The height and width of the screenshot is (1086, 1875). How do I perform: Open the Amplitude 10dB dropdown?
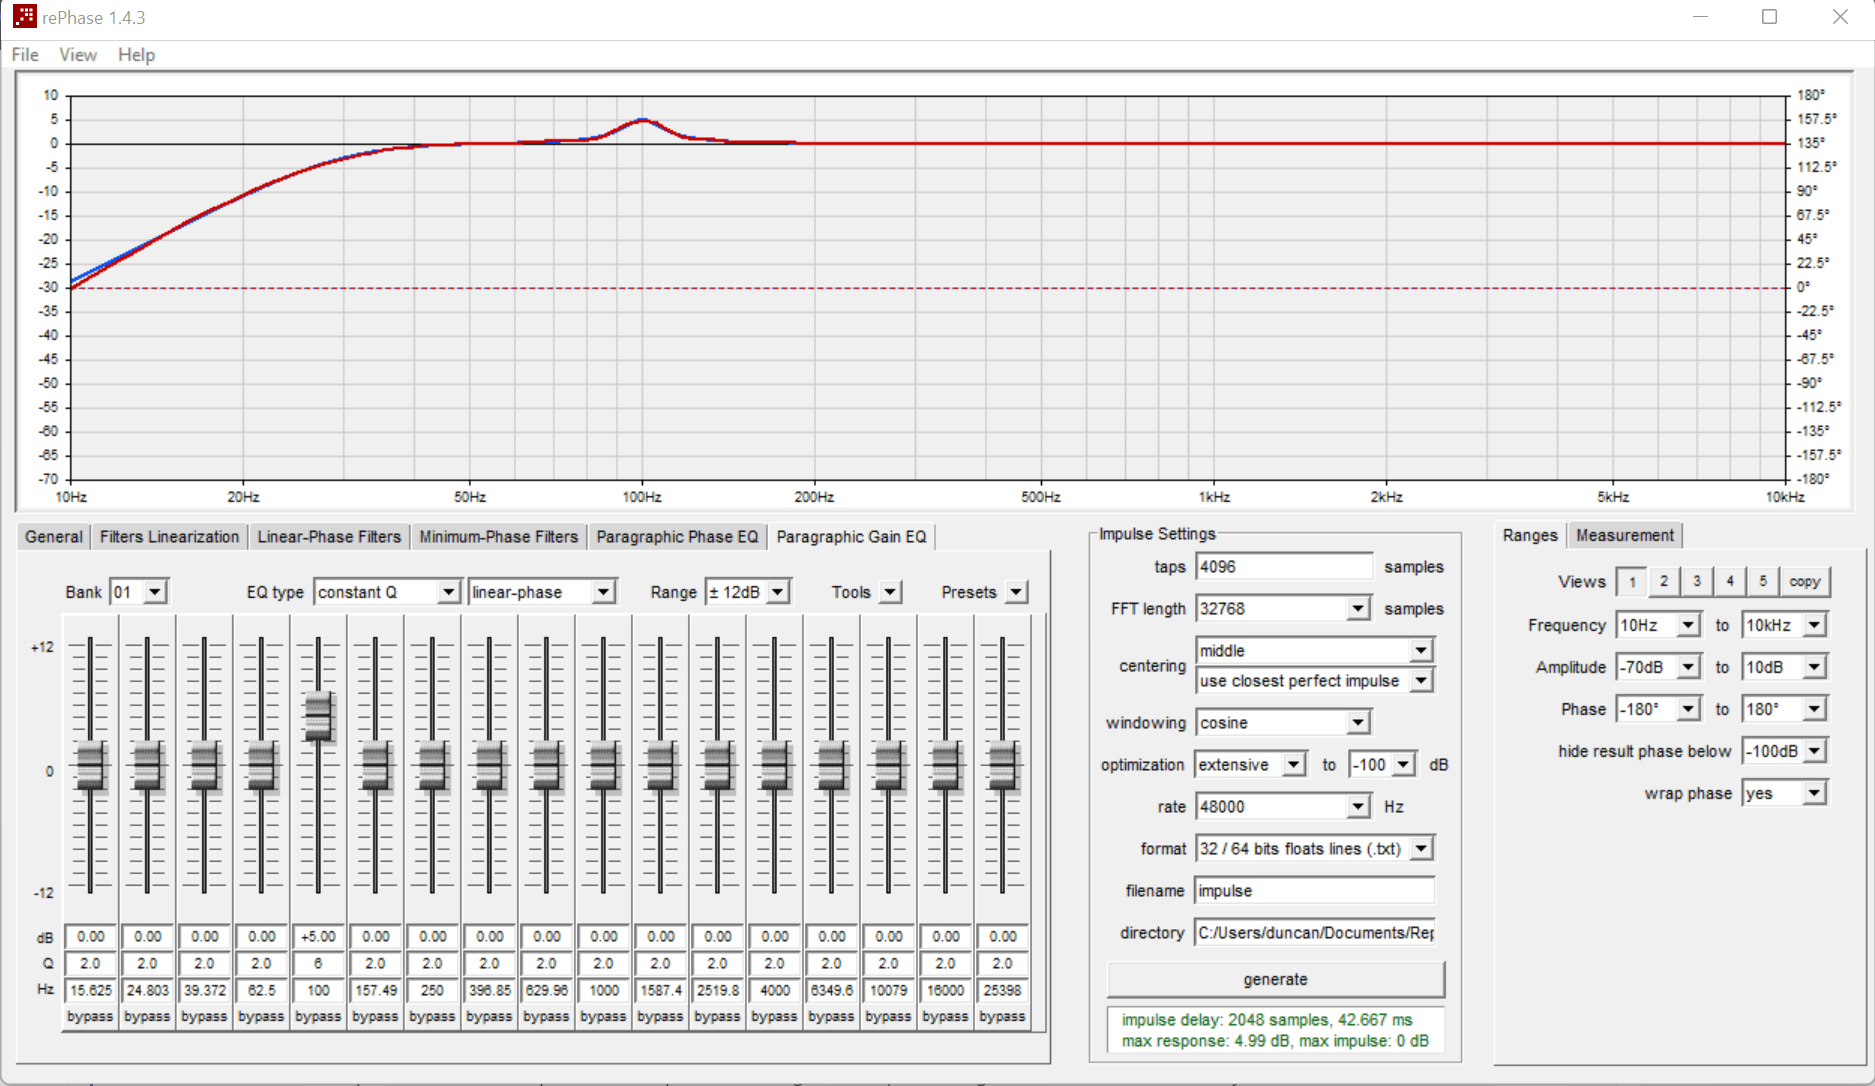coord(1784,667)
